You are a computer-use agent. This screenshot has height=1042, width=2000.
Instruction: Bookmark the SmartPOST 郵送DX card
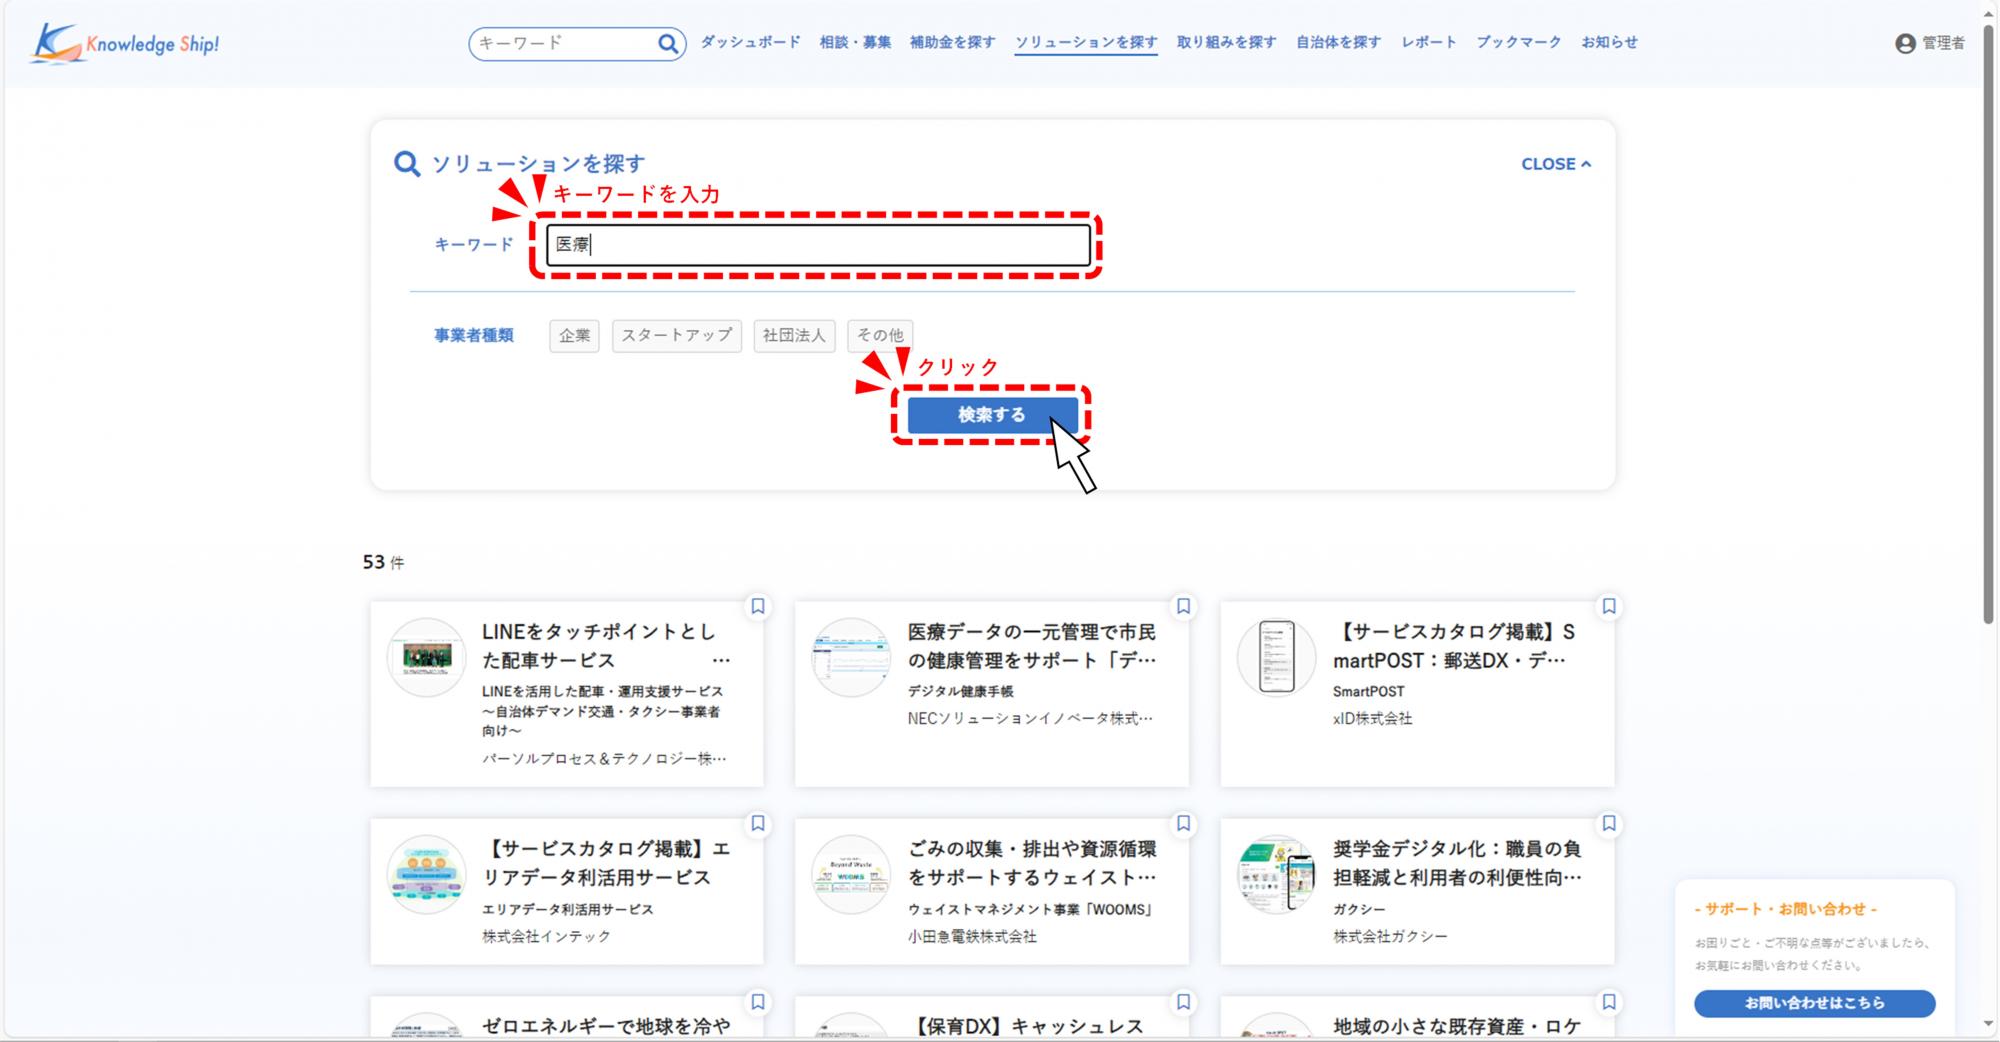click(1608, 606)
